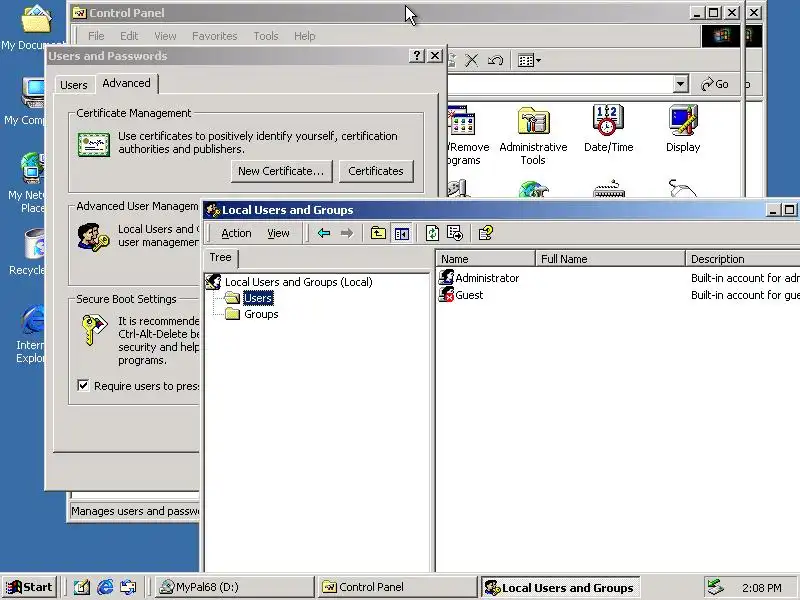Viewport: 800px width, 600px height.
Task: Switch to the Control Panel taskbar button
Action: click(396, 587)
